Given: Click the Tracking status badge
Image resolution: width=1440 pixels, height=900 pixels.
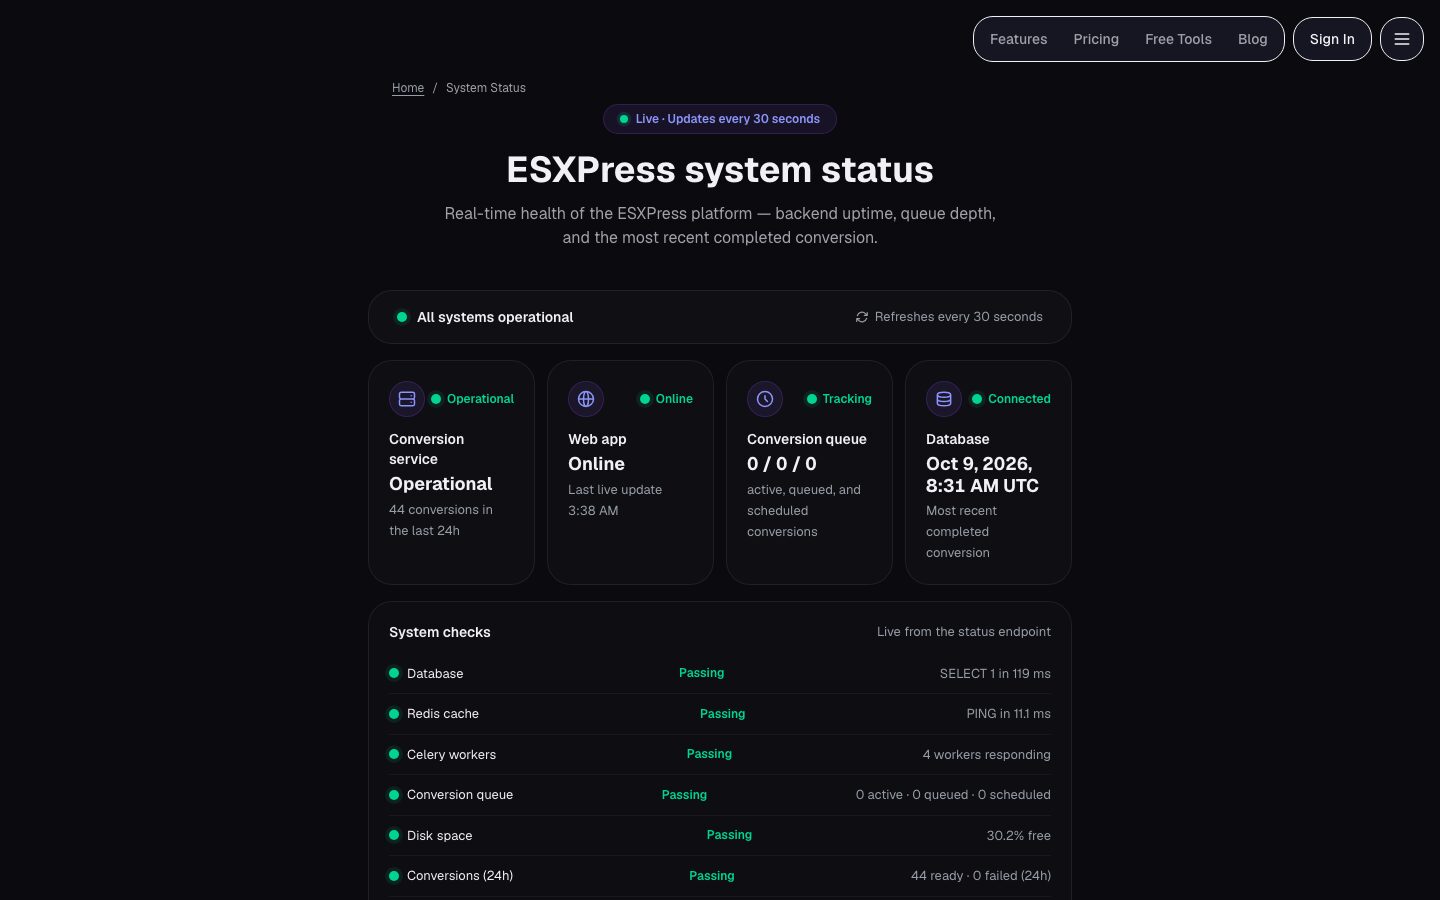Looking at the screenshot, I should (839, 399).
